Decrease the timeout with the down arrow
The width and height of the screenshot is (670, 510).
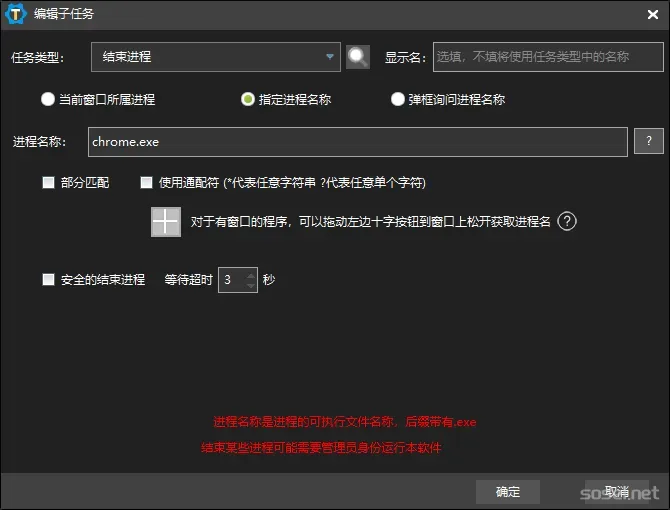tap(251, 285)
